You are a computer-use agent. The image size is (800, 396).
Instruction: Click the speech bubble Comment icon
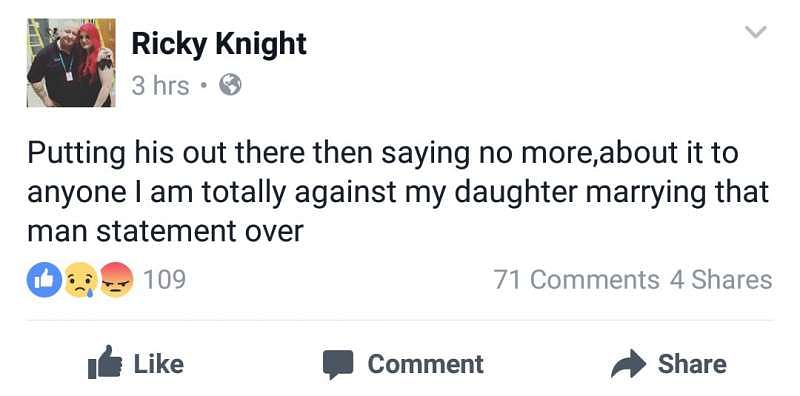(x=338, y=364)
